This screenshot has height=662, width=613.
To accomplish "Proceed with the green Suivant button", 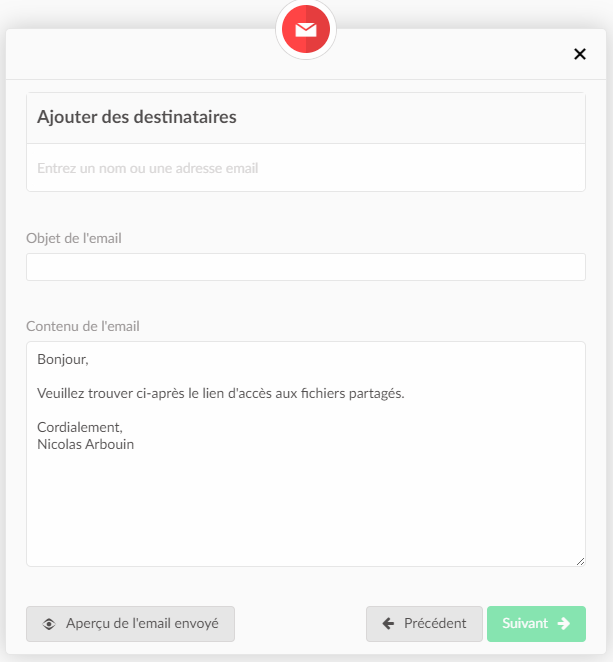I will tap(536, 624).
